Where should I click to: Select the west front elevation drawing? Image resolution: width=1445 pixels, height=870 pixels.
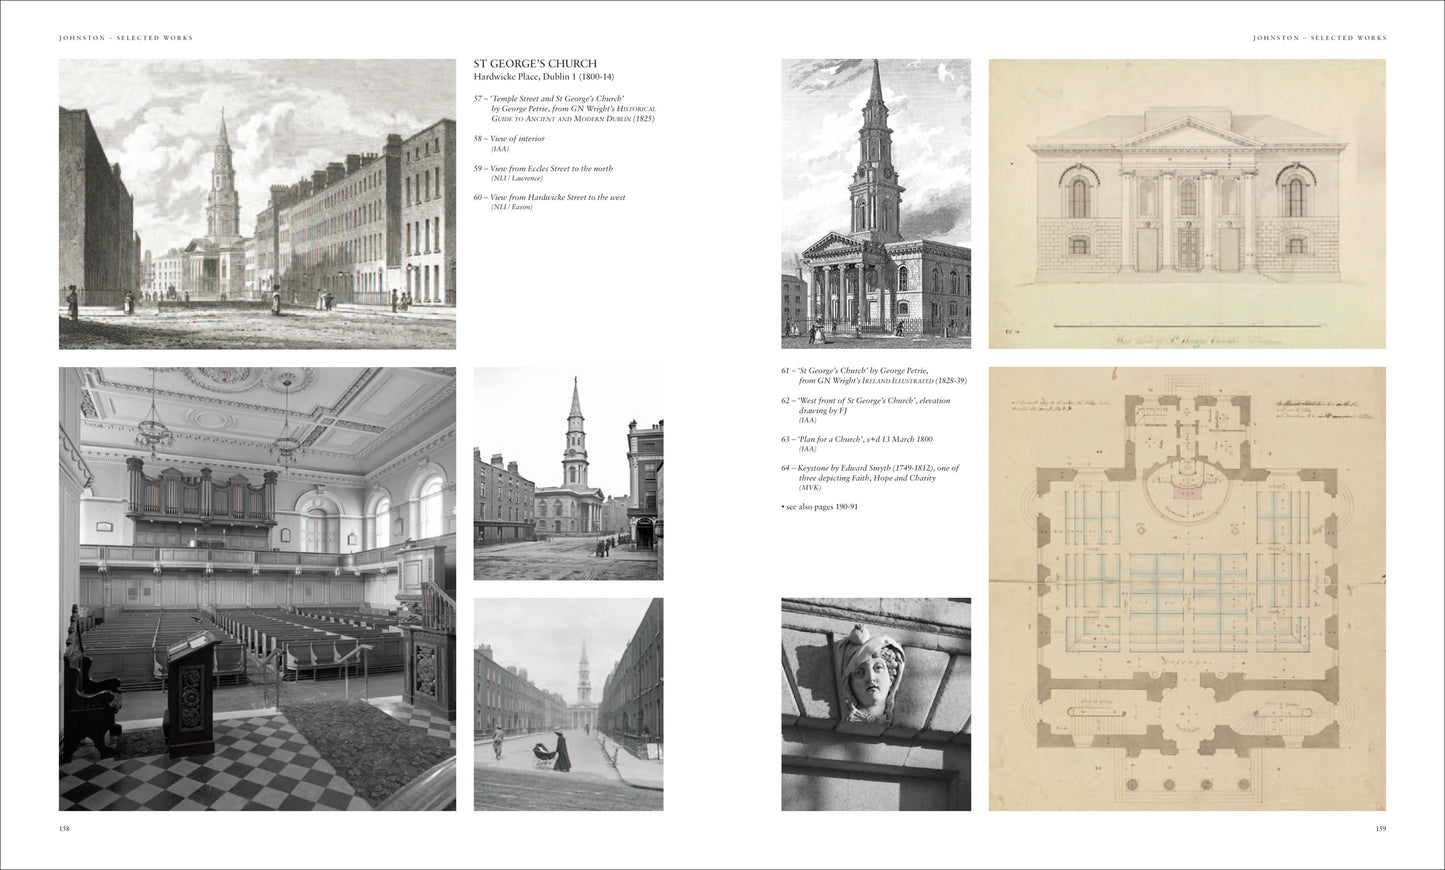pyautogui.click(x=1187, y=204)
